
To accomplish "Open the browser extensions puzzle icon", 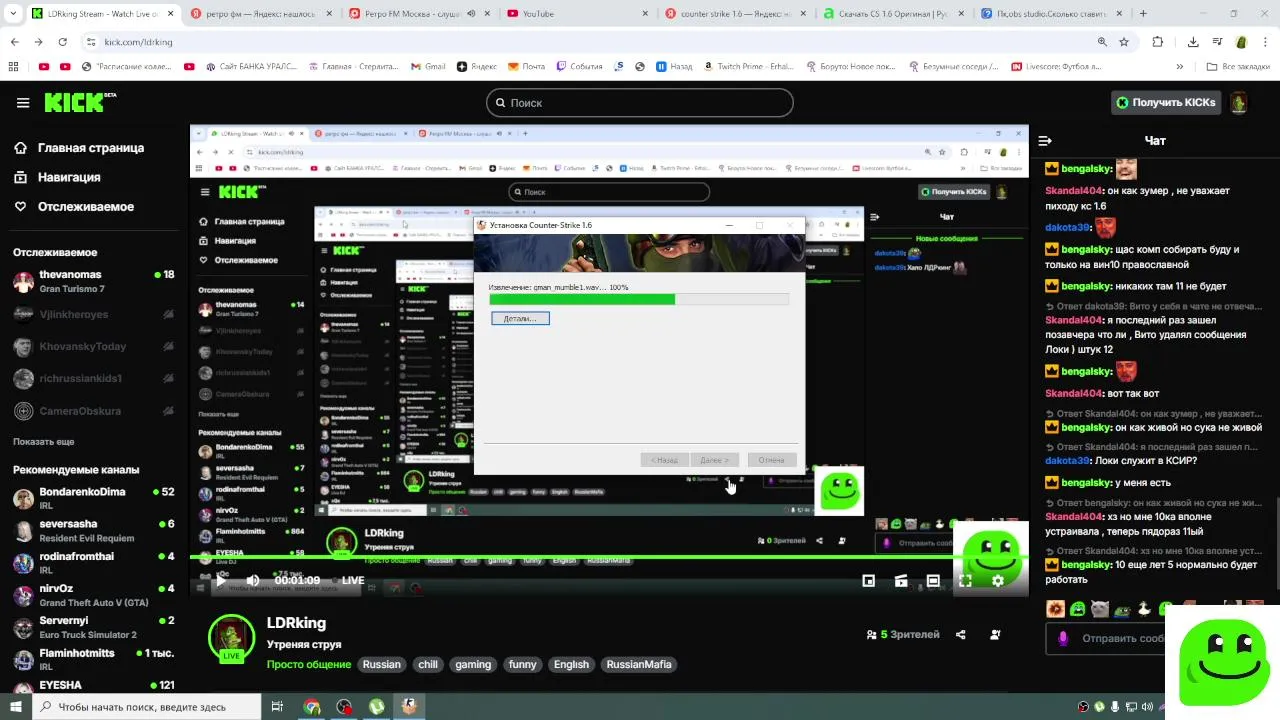I will coord(1158,42).
